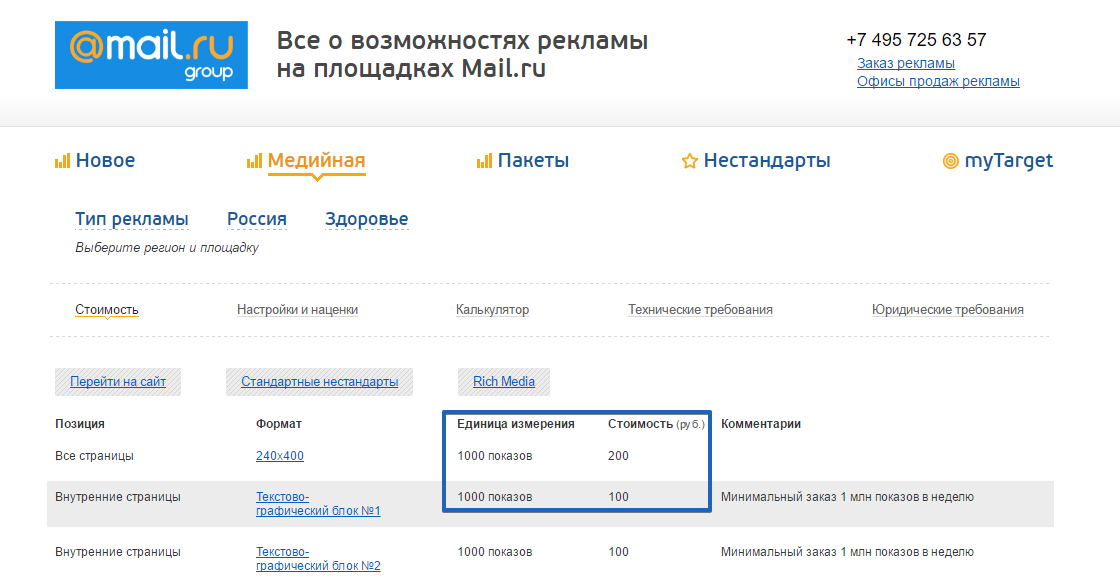Click Стандартные нестандарты button
The height and width of the screenshot is (580, 1120).
(319, 382)
